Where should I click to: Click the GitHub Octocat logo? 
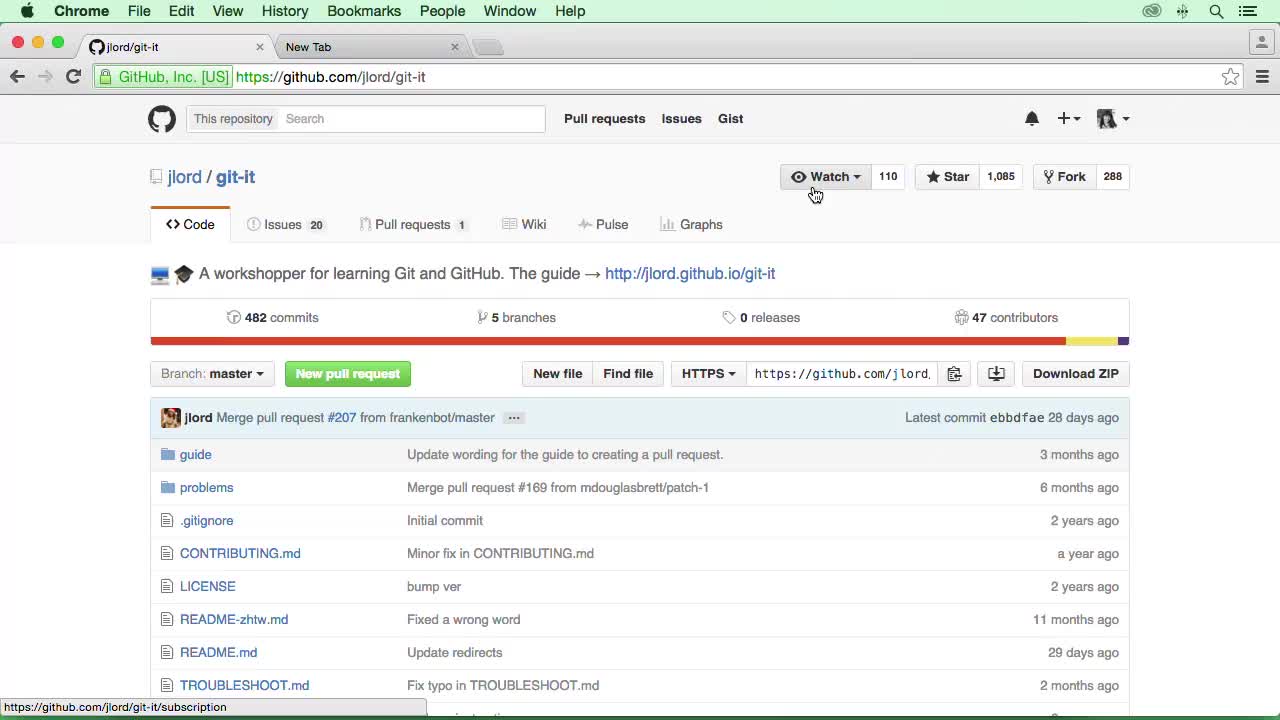coord(162,119)
